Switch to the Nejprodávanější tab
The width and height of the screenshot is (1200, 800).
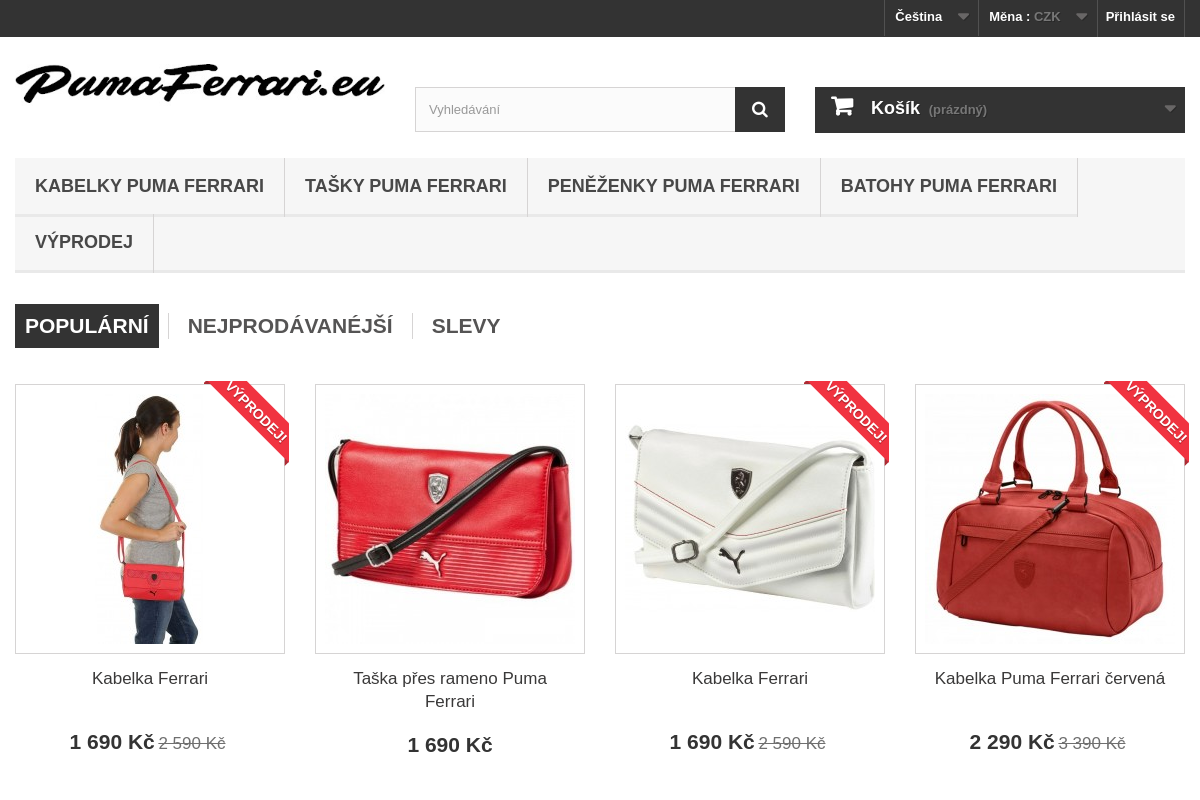[290, 326]
